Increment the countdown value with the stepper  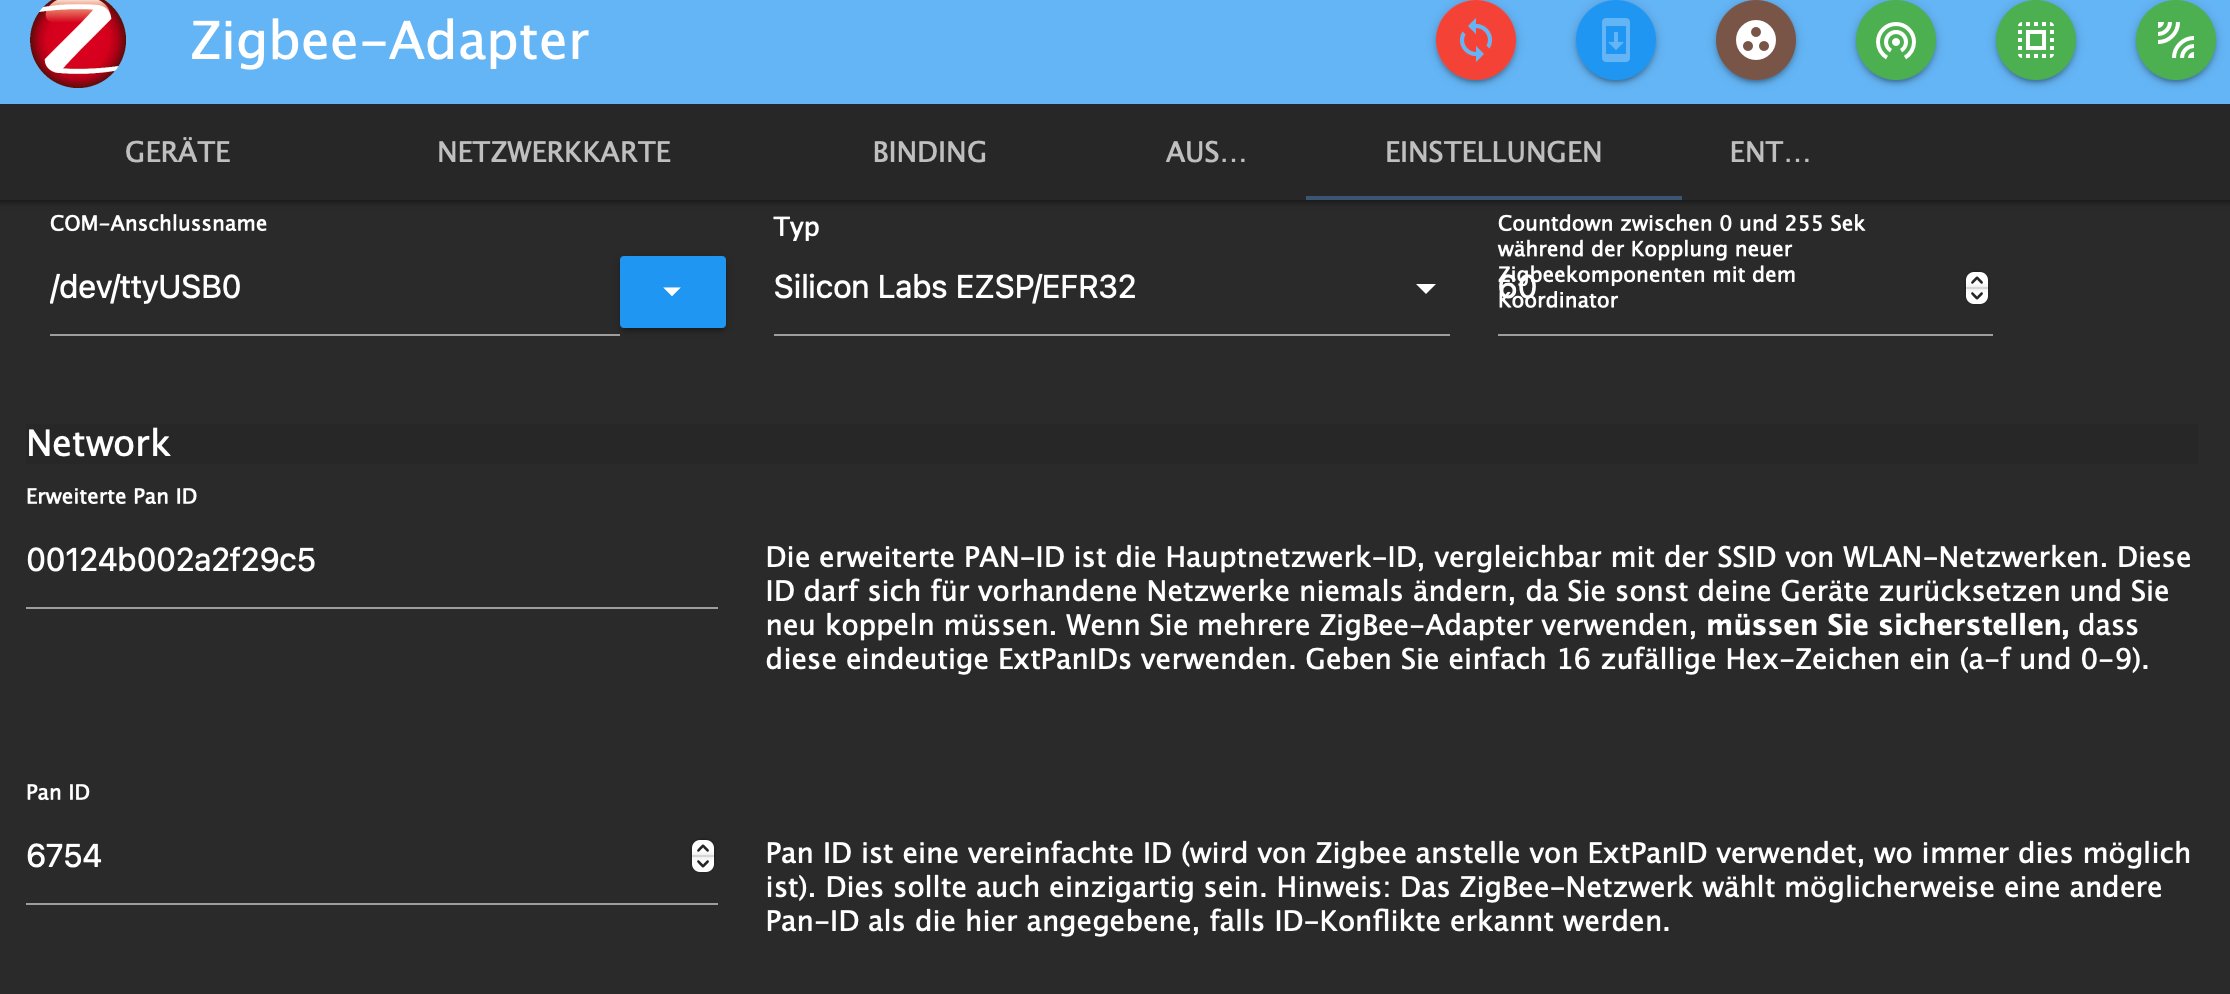pyautogui.click(x=1977, y=281)
